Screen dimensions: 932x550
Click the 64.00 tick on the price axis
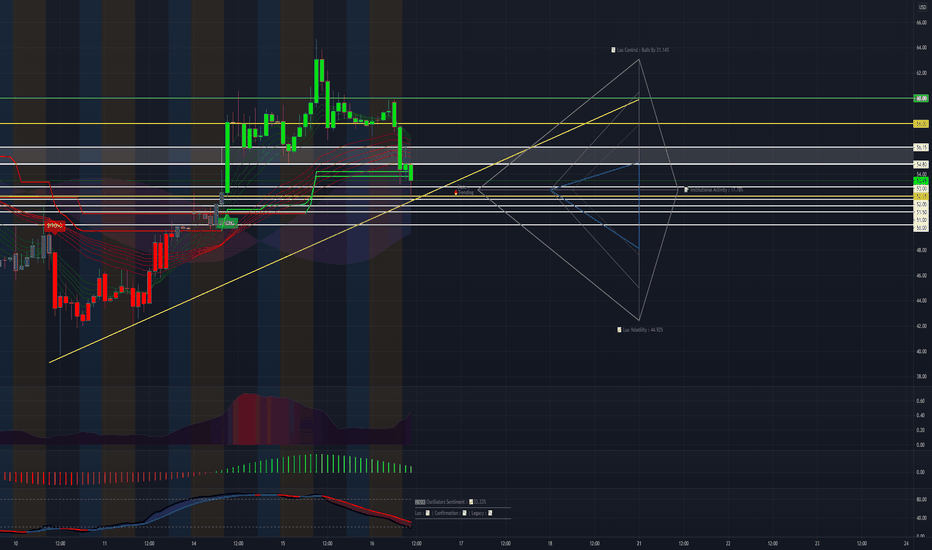click(x=921, y=48)
